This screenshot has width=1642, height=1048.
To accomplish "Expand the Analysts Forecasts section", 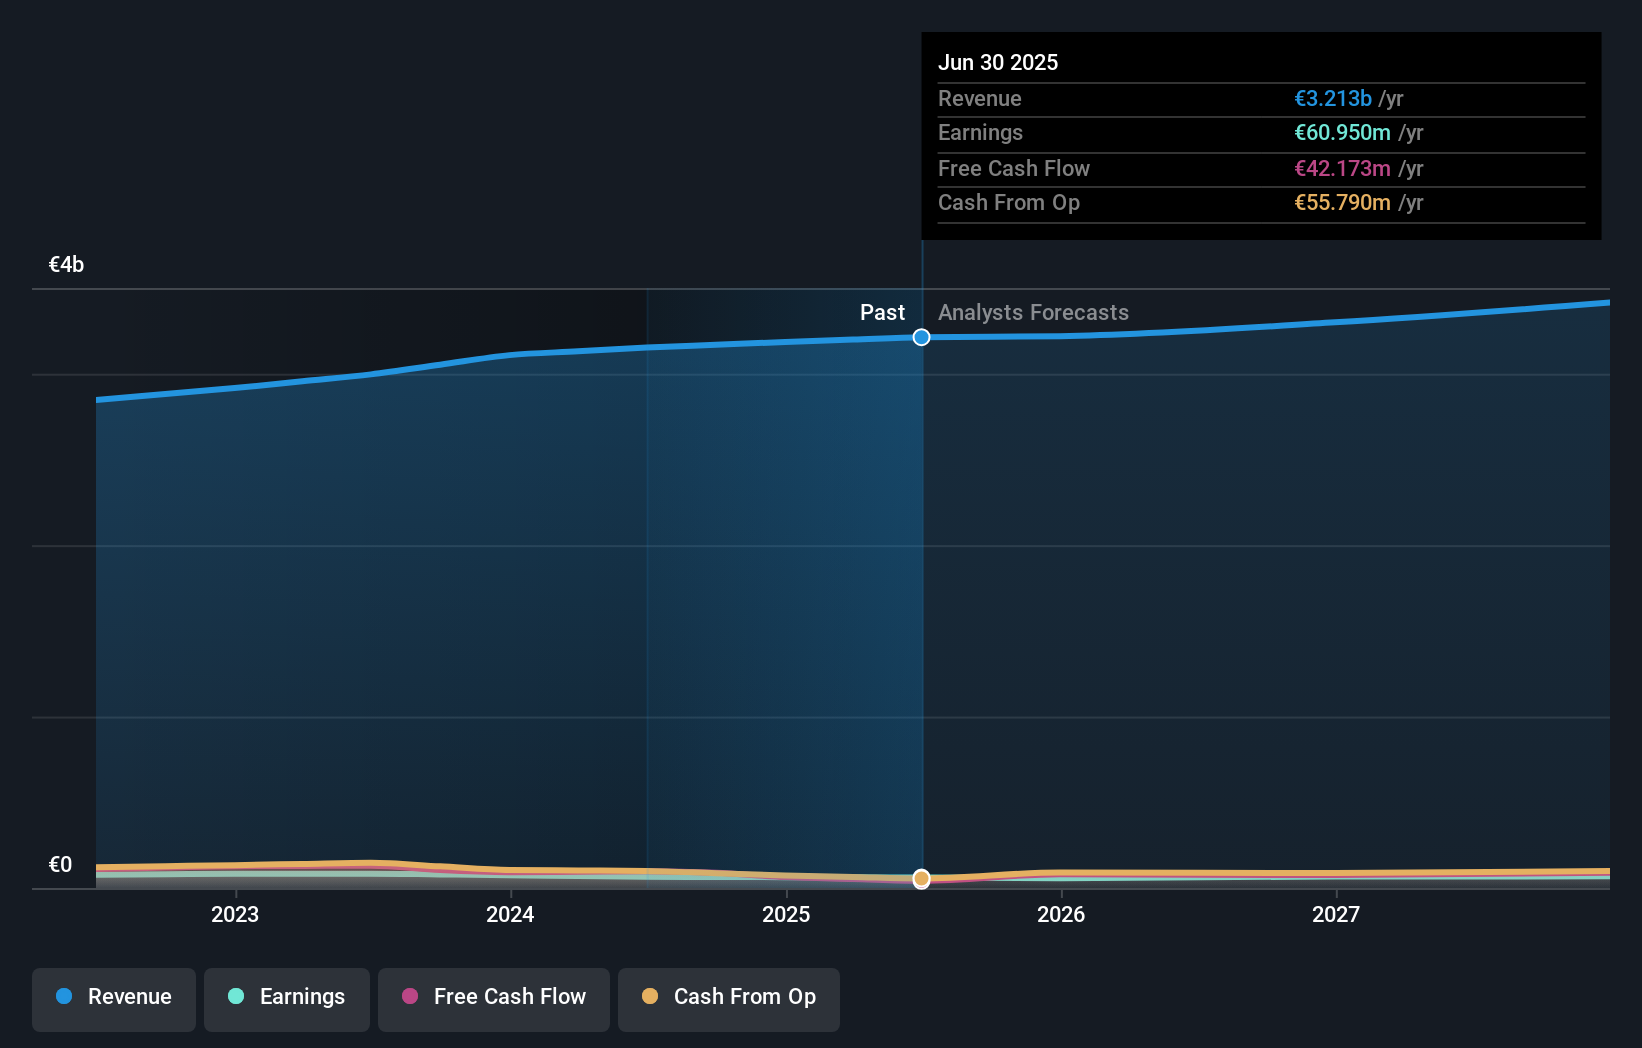I will click(x=1033, y=312).
